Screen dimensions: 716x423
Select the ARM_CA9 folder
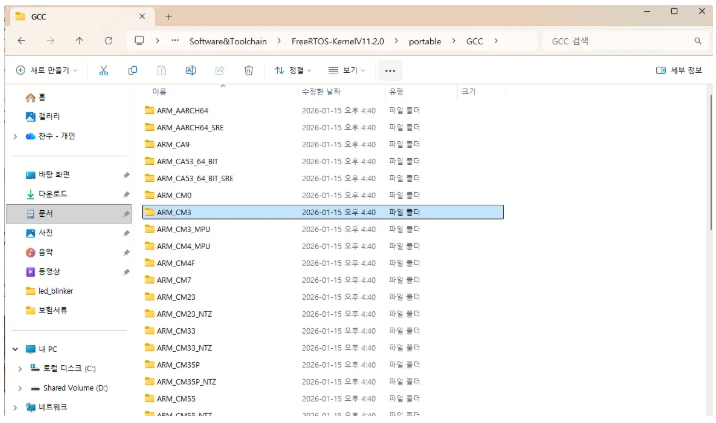[x=323, y=144]
